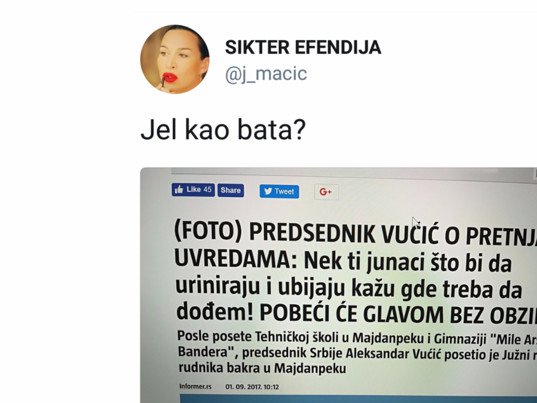Screen dimensions: 537x403
Task: Click the PREDSEDNIK VUČIĆ headline text
Action: [344, 233]
